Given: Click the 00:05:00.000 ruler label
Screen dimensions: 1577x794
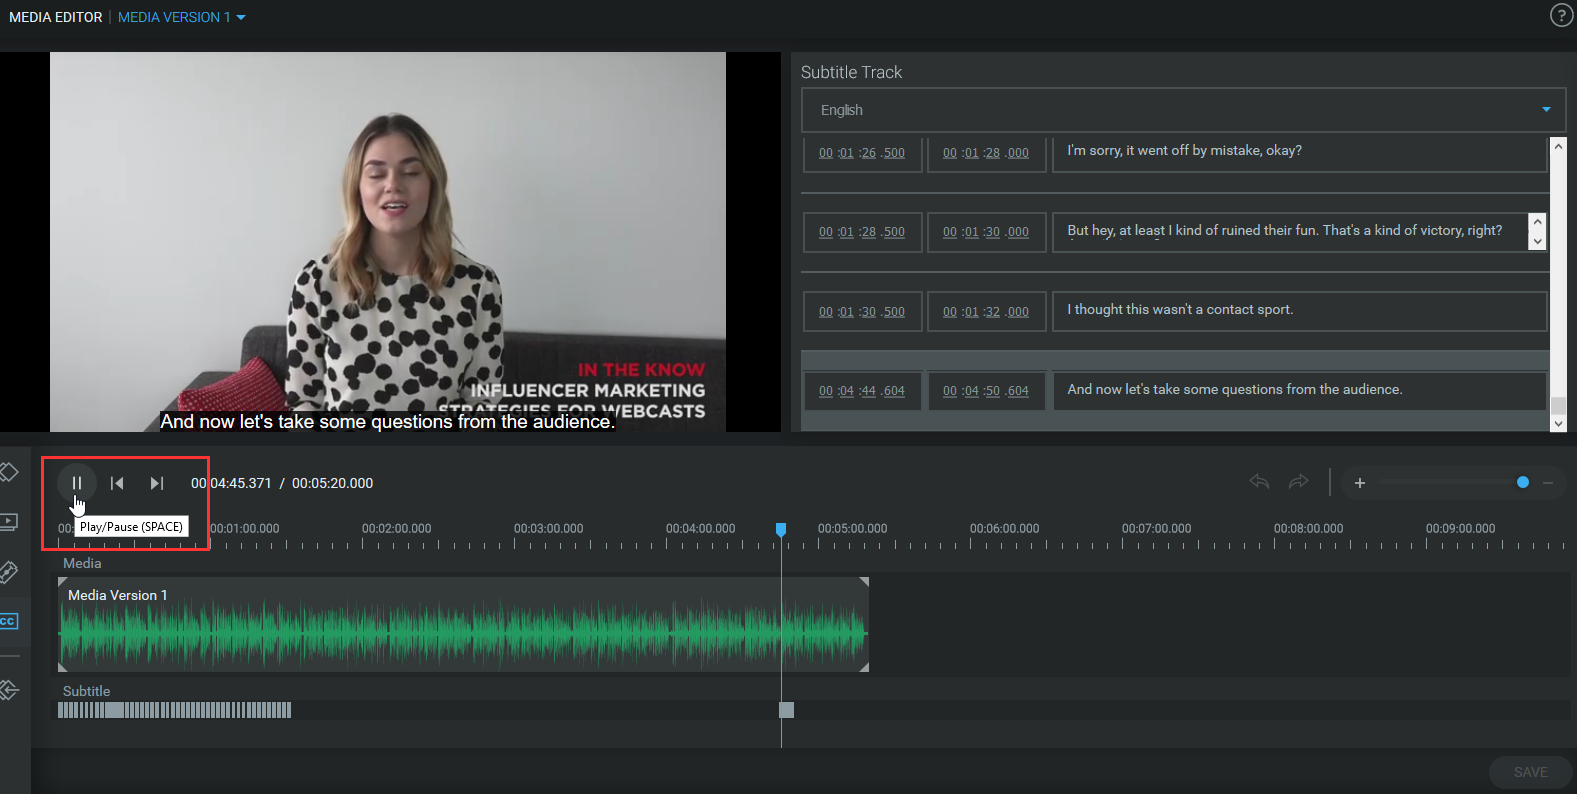Looking at the screenshot, I should (852, 529).
